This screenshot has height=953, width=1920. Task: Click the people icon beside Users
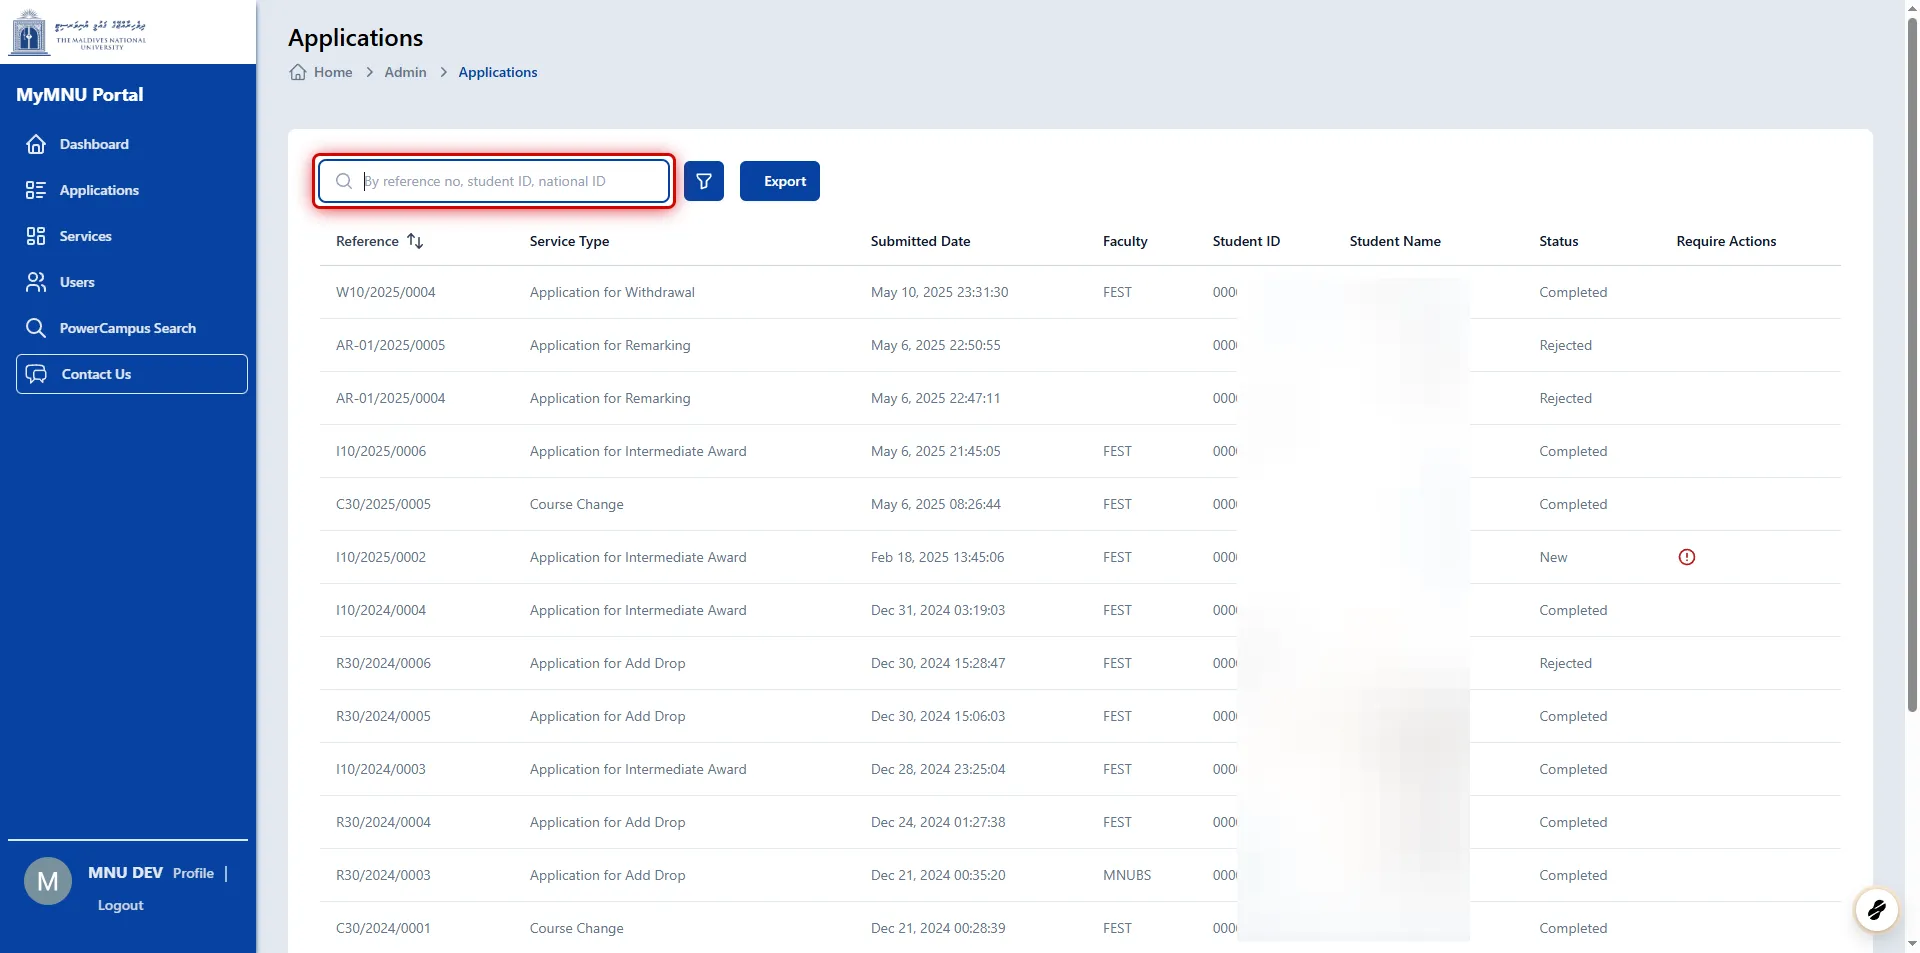pyautogui.click(x=36, y=282)
